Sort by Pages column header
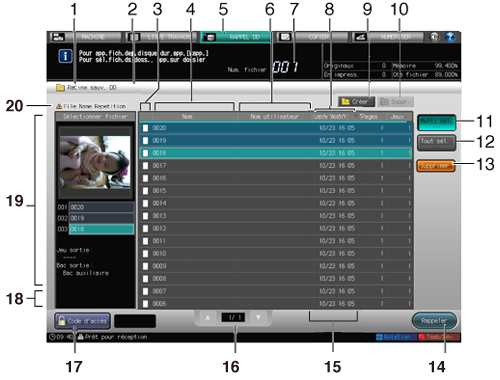 [x=370, y=117]
